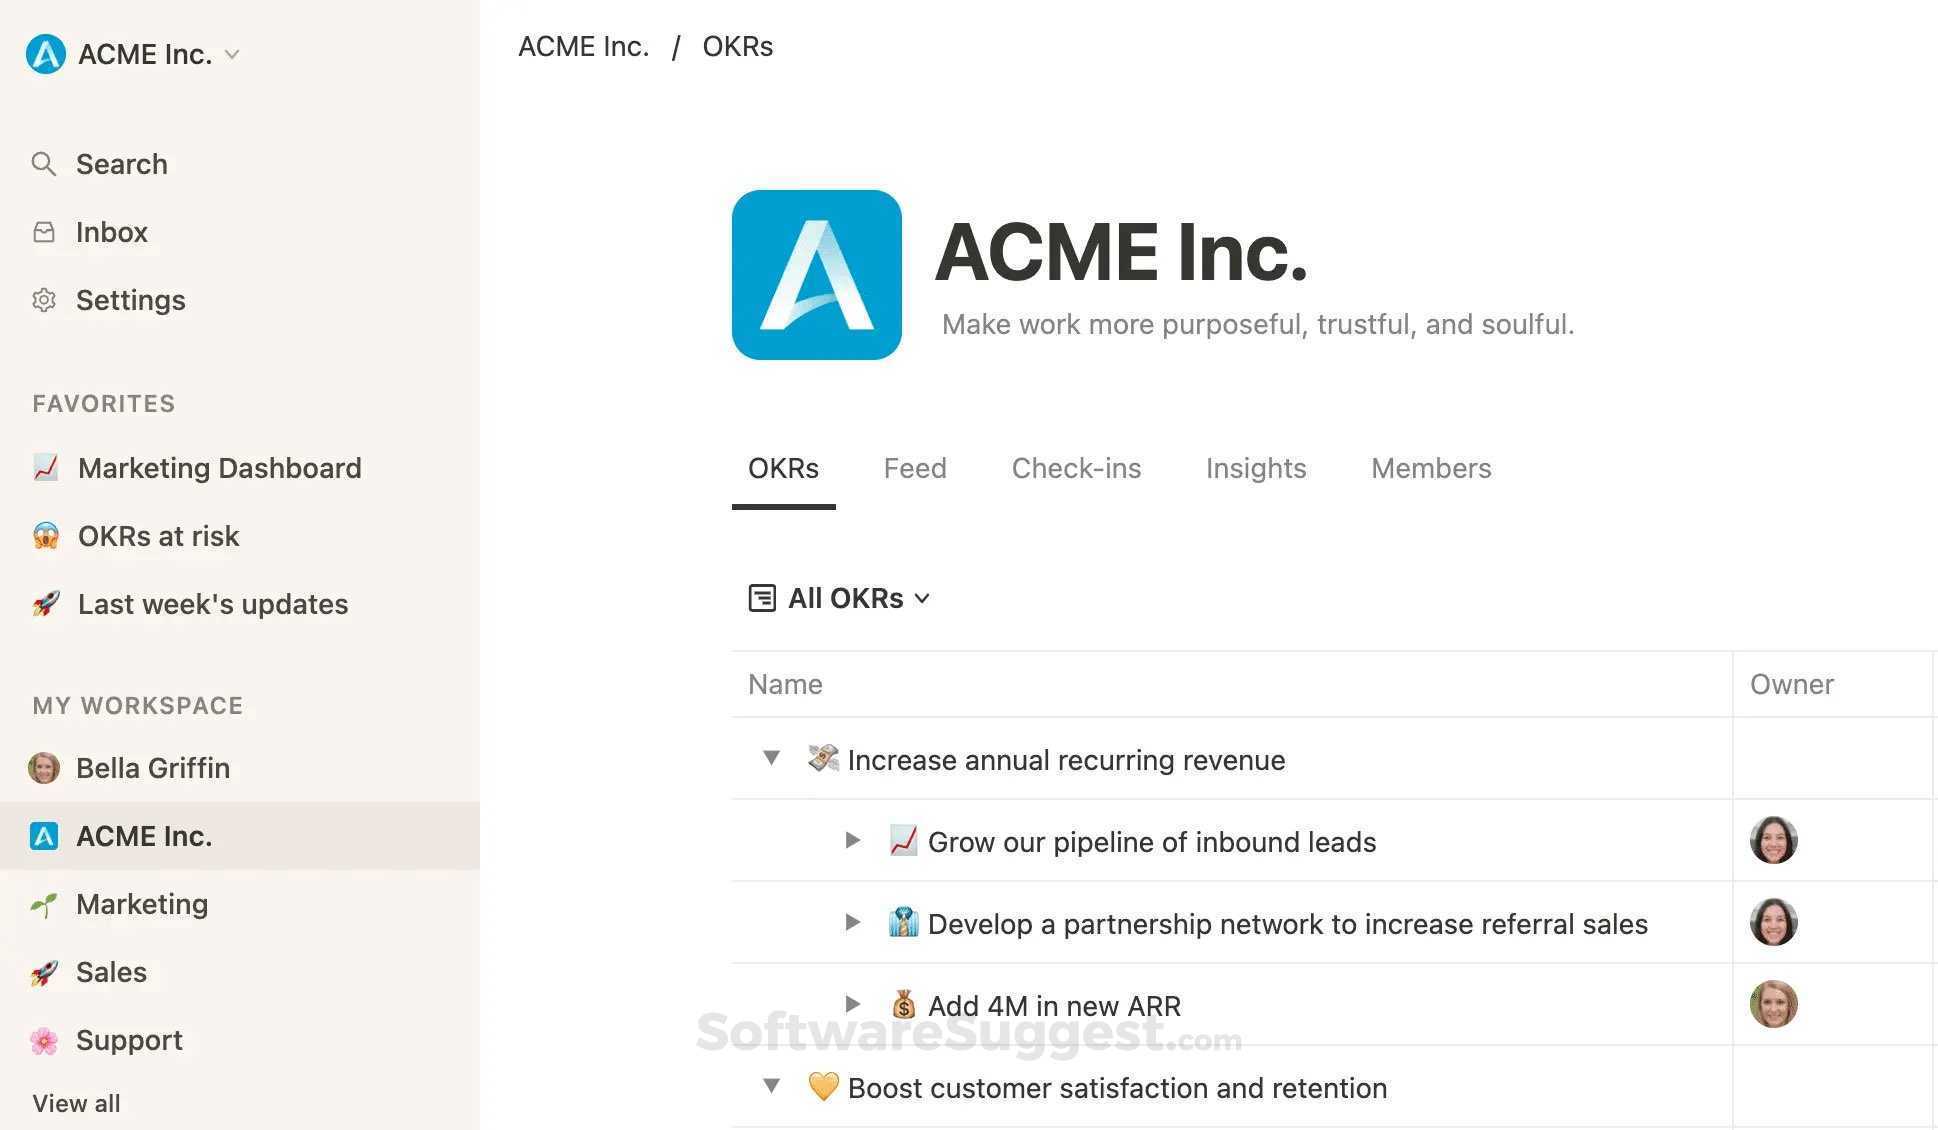
Task: Switch to the Check-ins tab
Action: click(1076, 468)
